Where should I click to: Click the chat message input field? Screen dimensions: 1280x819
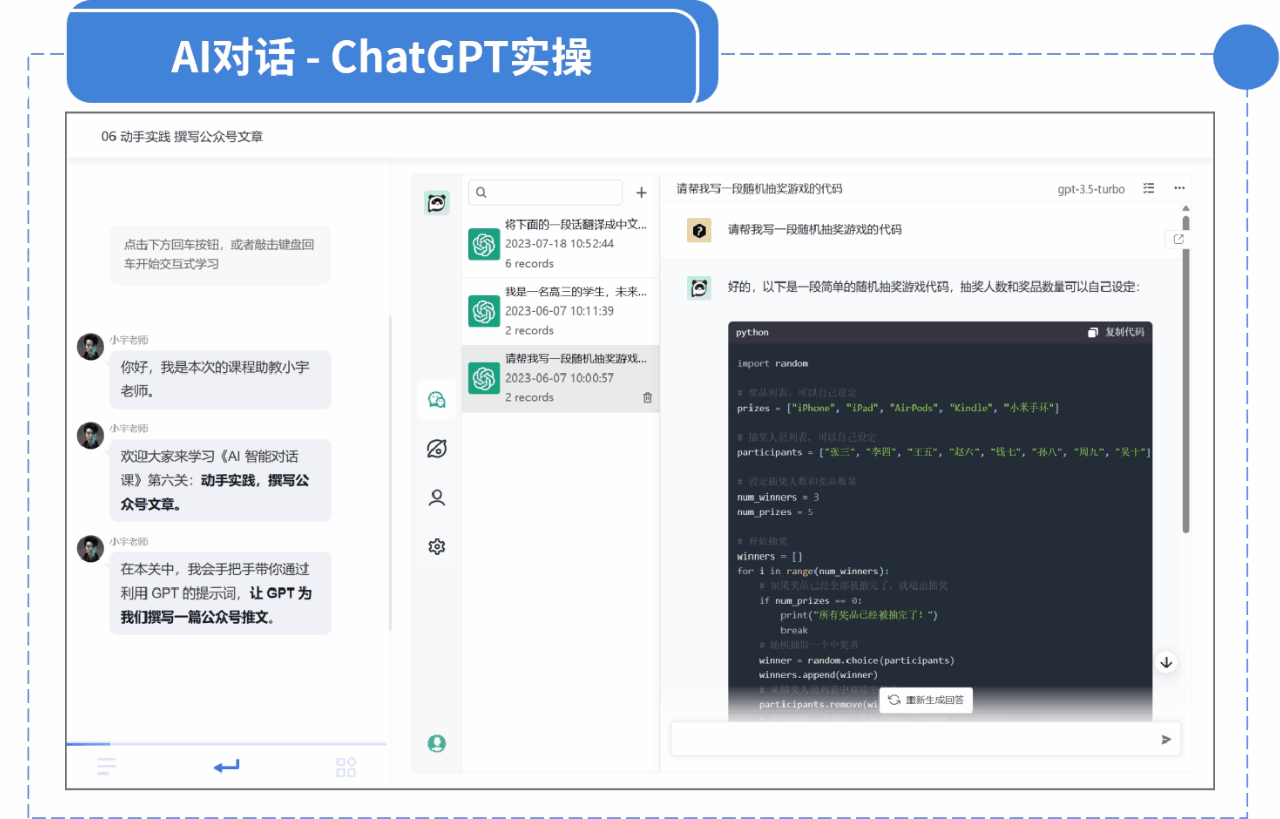(x=925, y=739)
